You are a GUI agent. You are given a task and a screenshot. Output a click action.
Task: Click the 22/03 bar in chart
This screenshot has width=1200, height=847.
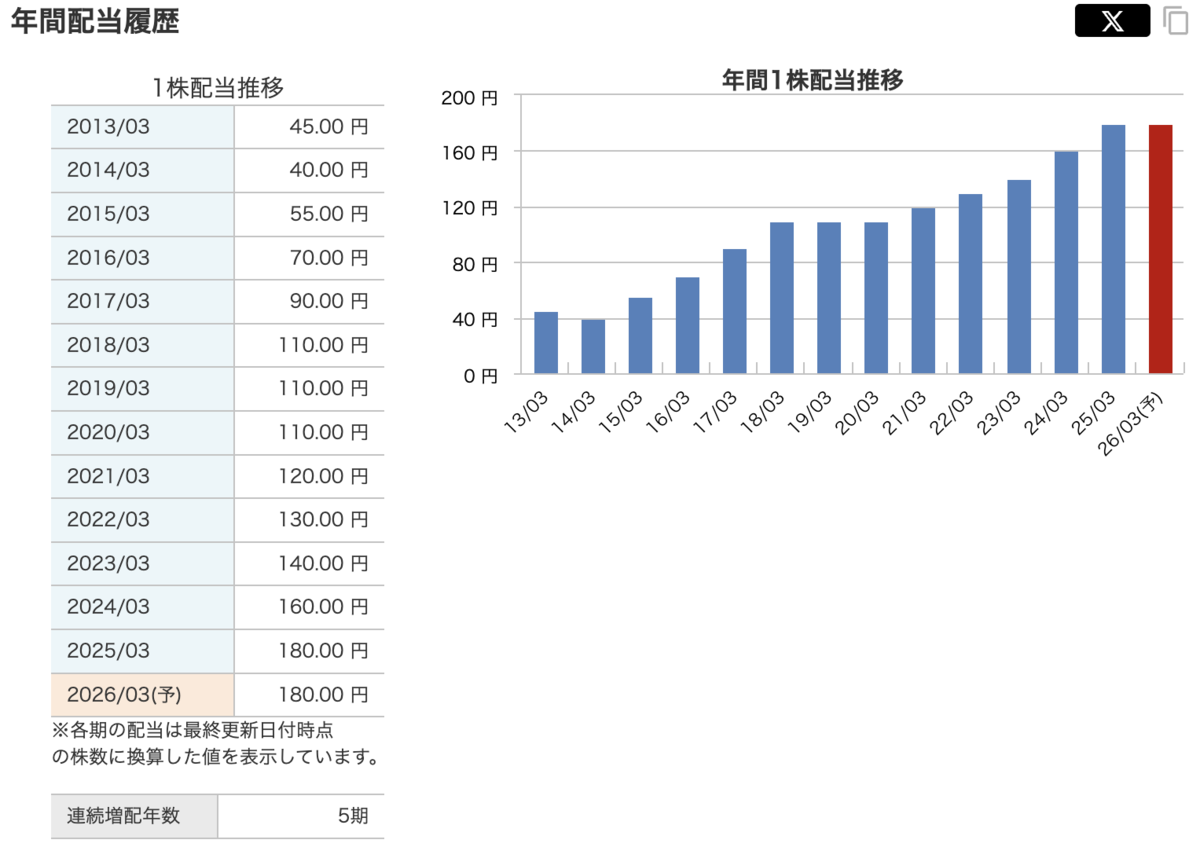pyautogui.click(x=971, y=284)
